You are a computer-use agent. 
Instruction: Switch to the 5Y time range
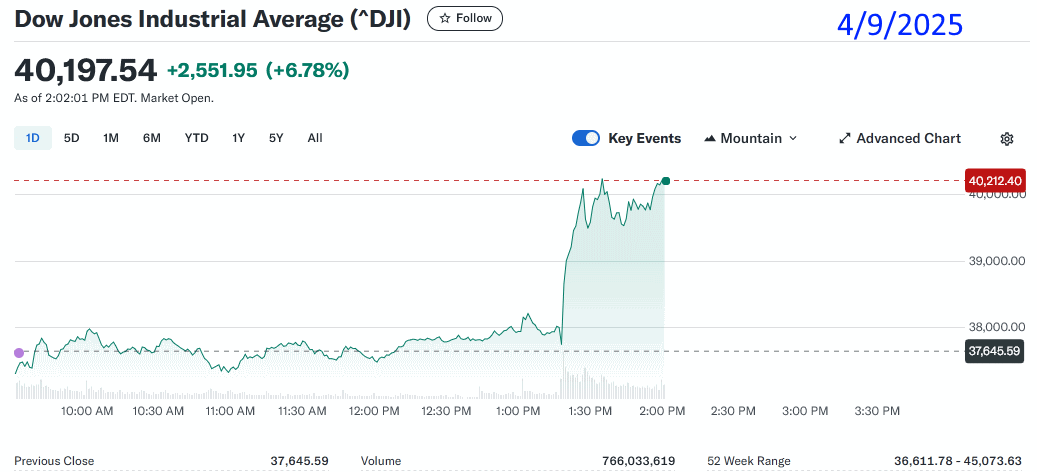click(x=276, y=138)
